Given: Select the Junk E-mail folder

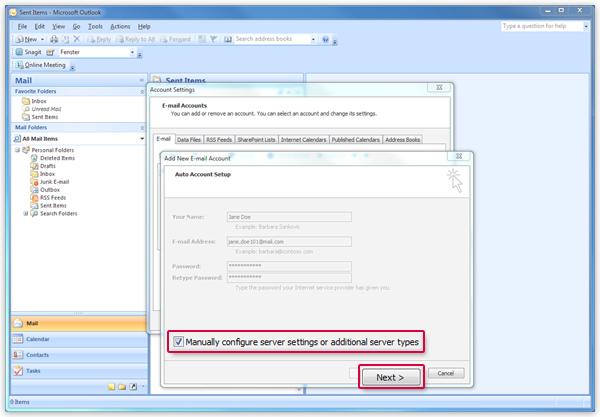Looking at the screenshot, I should 50,182.
